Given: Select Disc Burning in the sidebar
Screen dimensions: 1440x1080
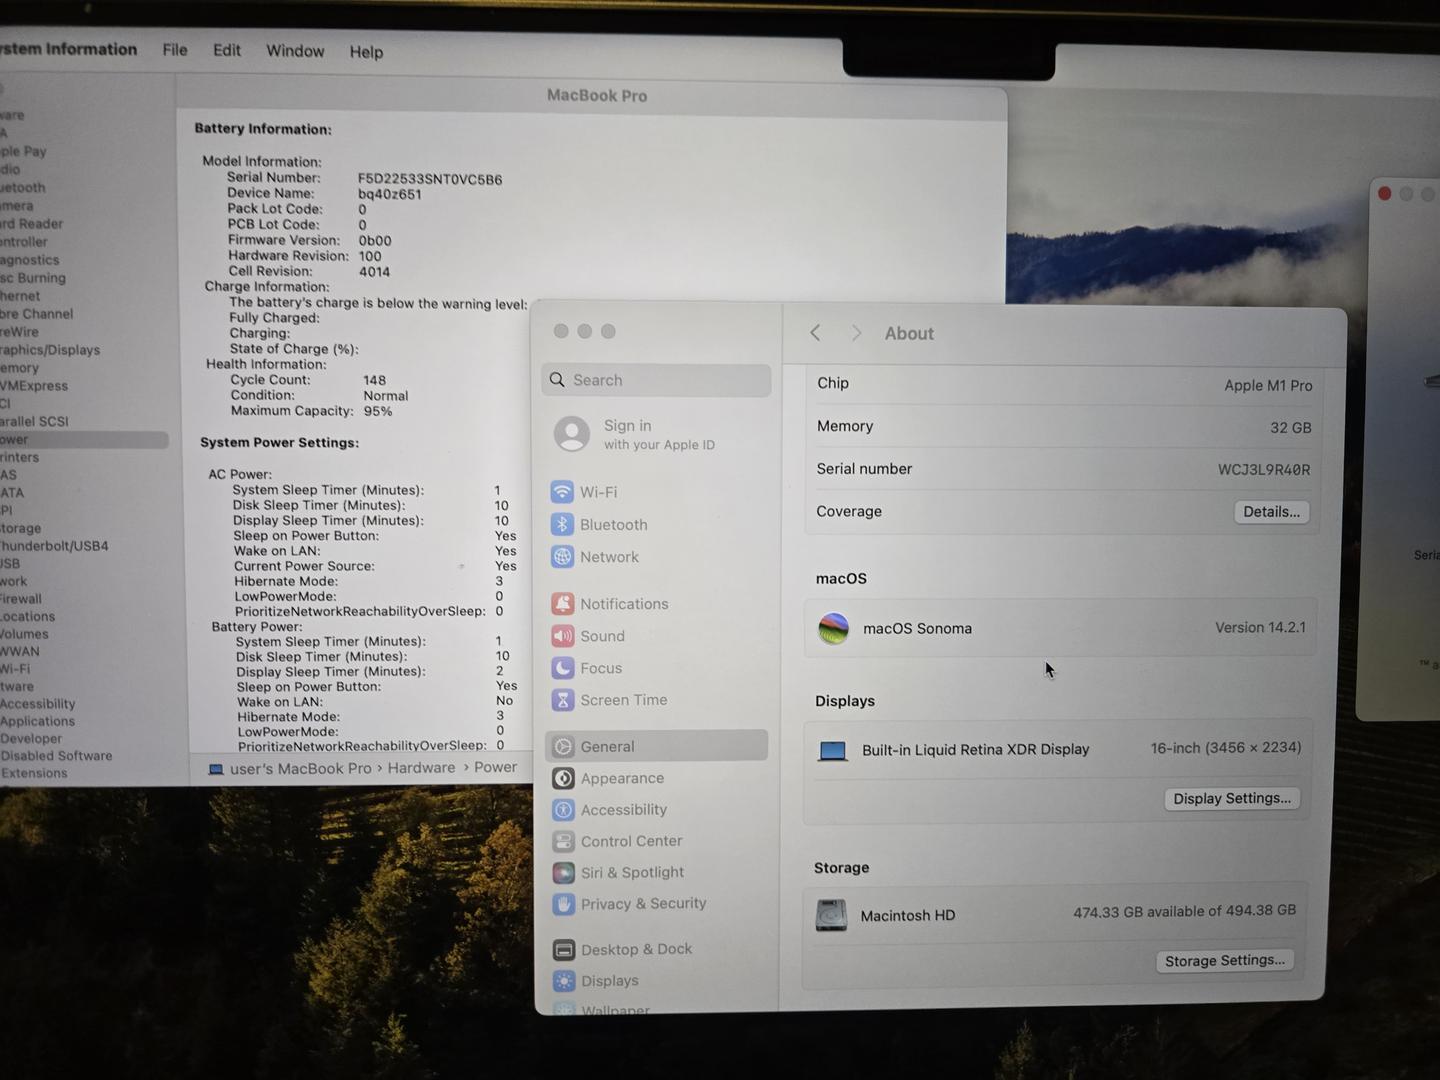Looking at the screenshot, I should (33, 278).
